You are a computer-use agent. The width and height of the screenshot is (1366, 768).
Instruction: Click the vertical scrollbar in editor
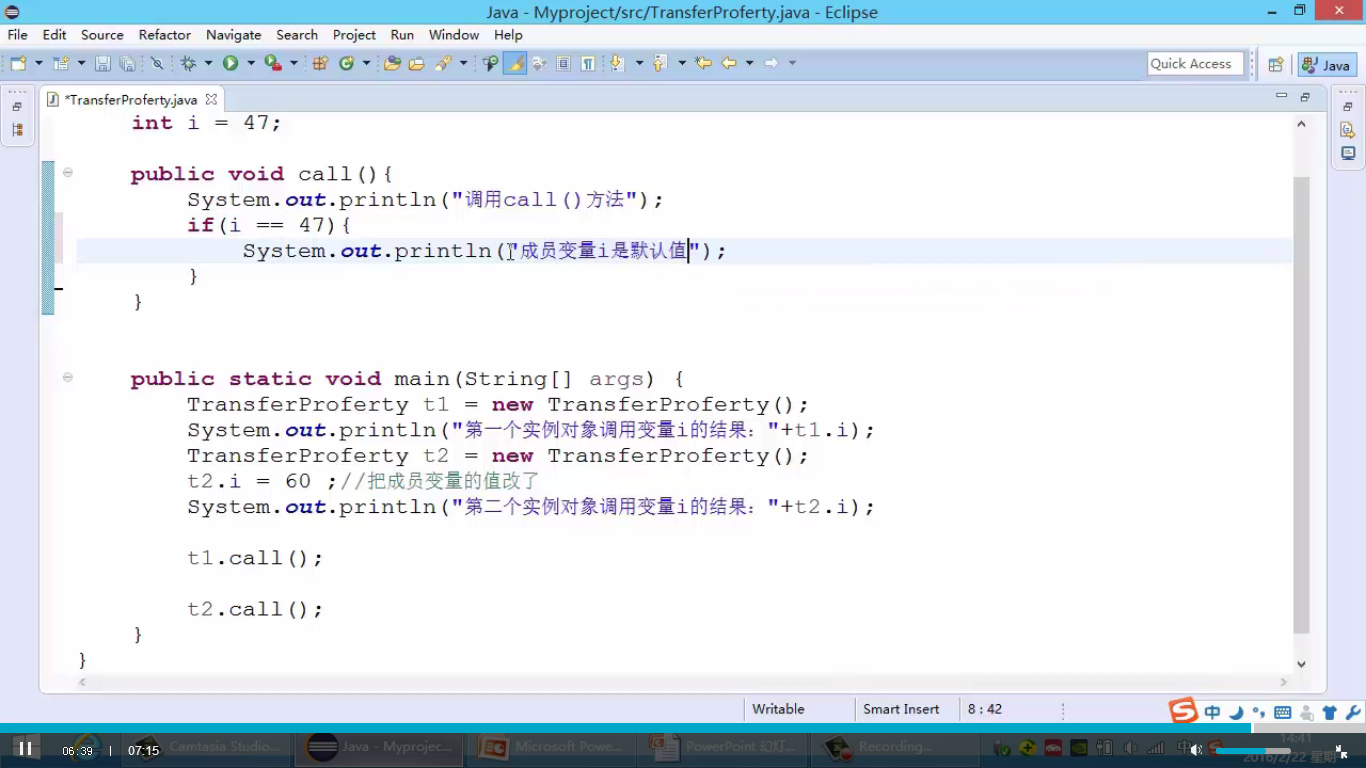click(1301, 405)
